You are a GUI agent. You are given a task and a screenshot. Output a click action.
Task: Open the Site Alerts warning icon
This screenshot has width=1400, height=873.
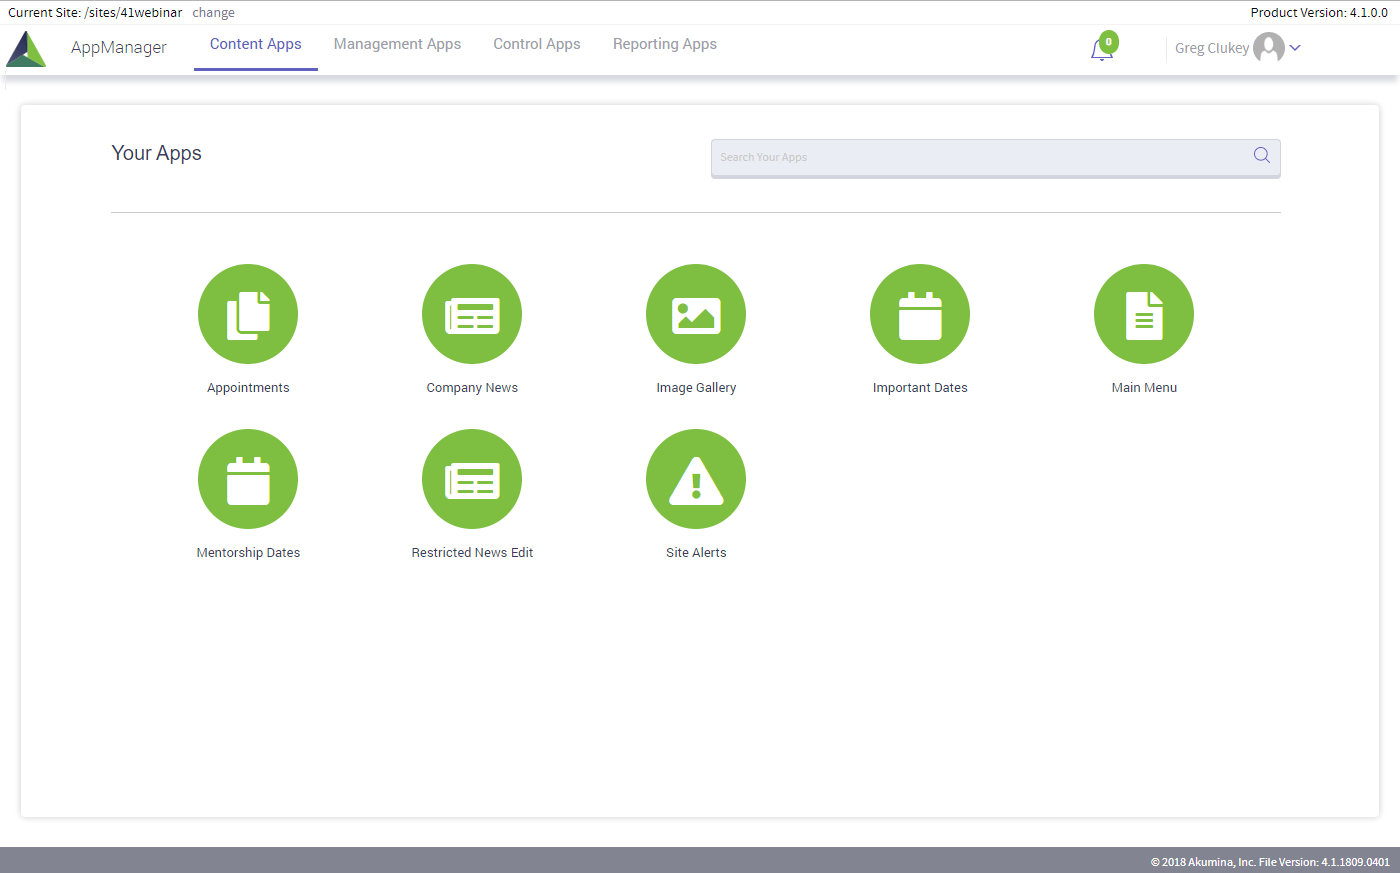tap(696, 479)
